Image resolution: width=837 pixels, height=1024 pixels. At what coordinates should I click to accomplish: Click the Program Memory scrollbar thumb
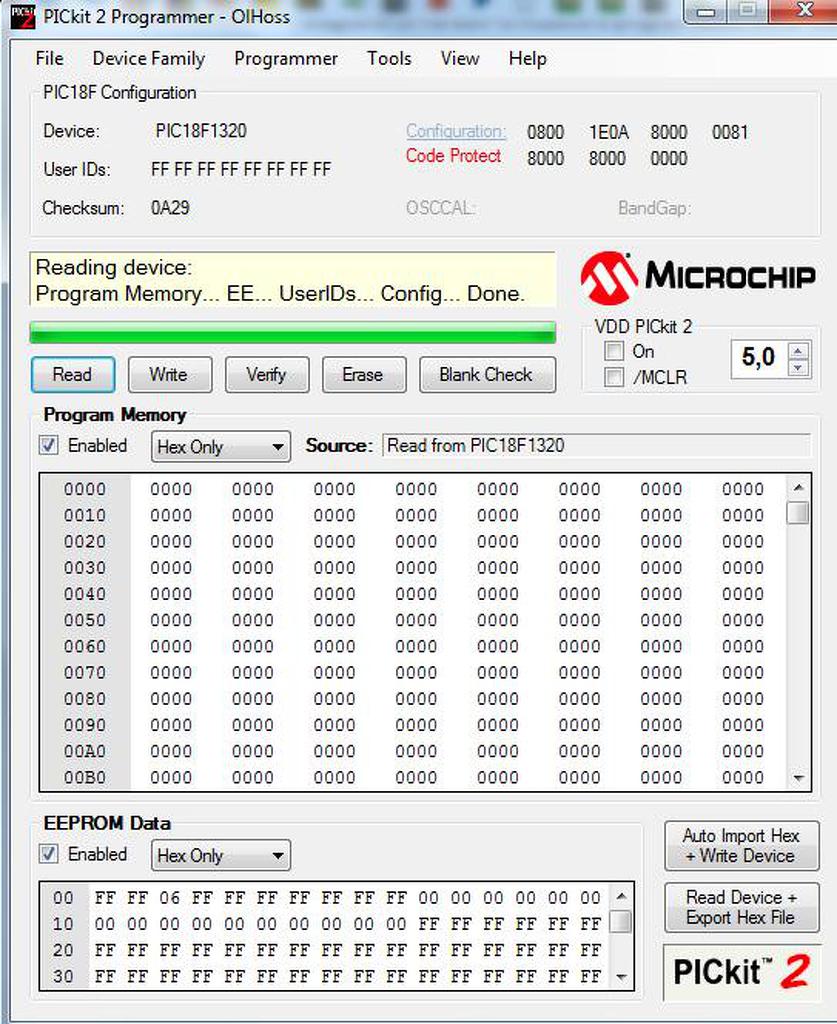point(798,512)
